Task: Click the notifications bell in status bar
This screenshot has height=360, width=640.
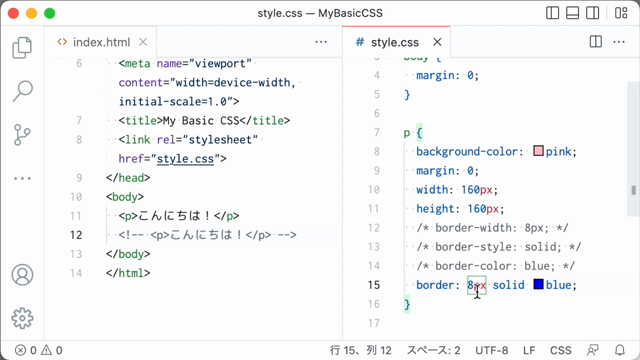Action: [x=620, y=350]
